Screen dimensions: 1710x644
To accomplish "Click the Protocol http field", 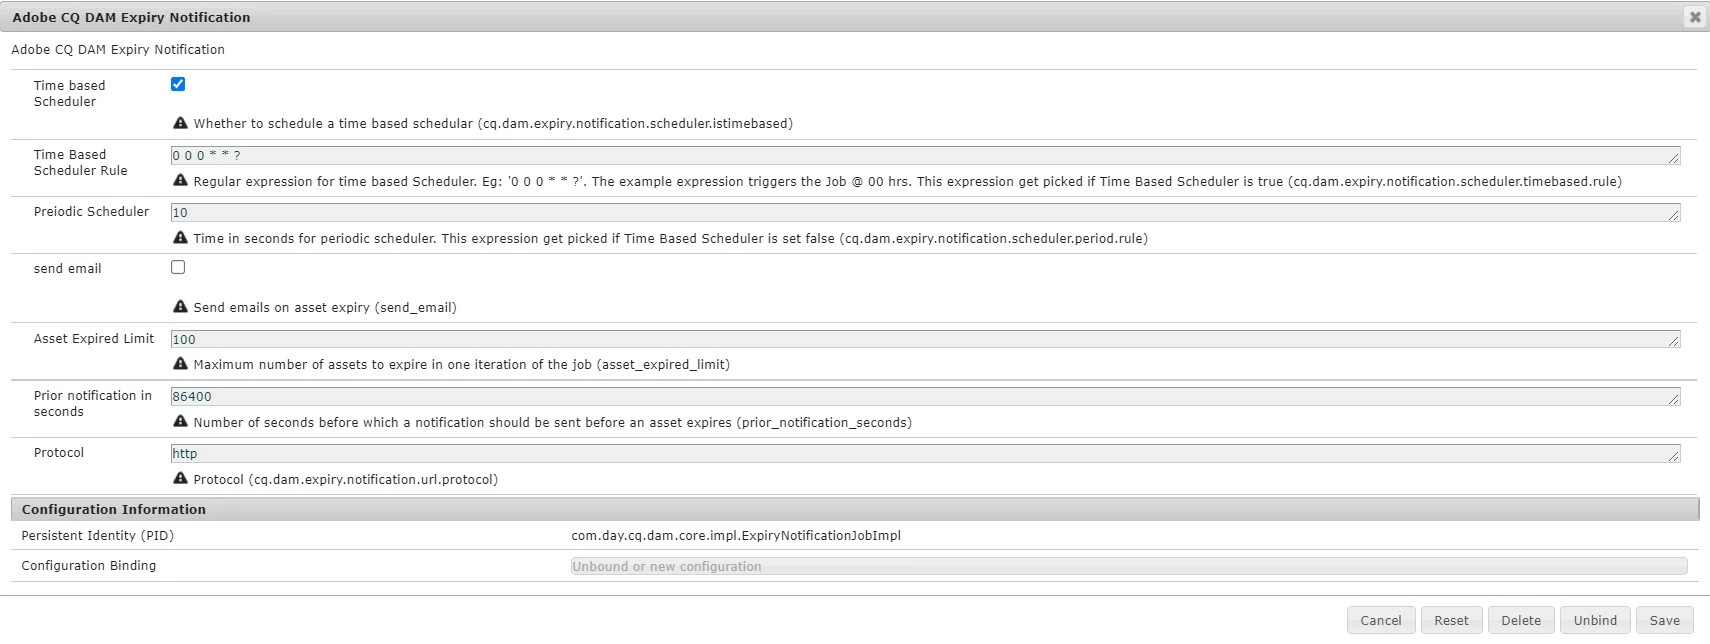I will pyautogui.click(x=925, y=453).
